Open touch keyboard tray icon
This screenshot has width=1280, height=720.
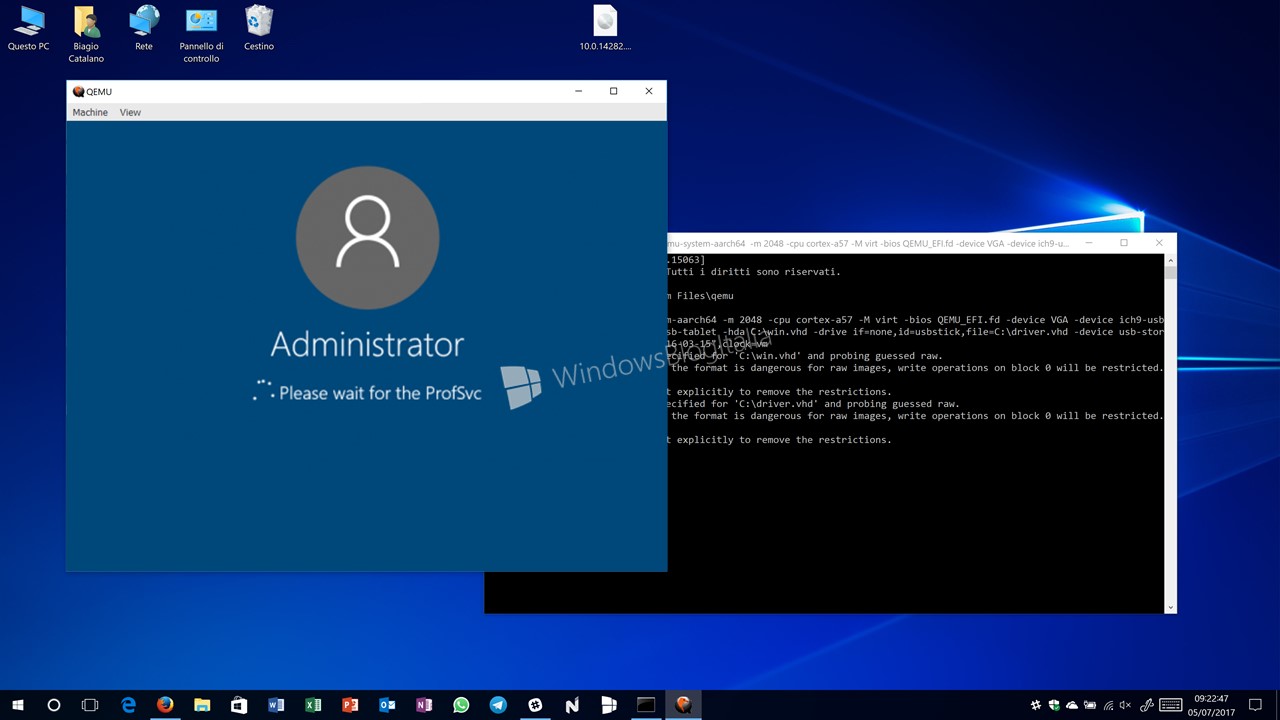1171,705
